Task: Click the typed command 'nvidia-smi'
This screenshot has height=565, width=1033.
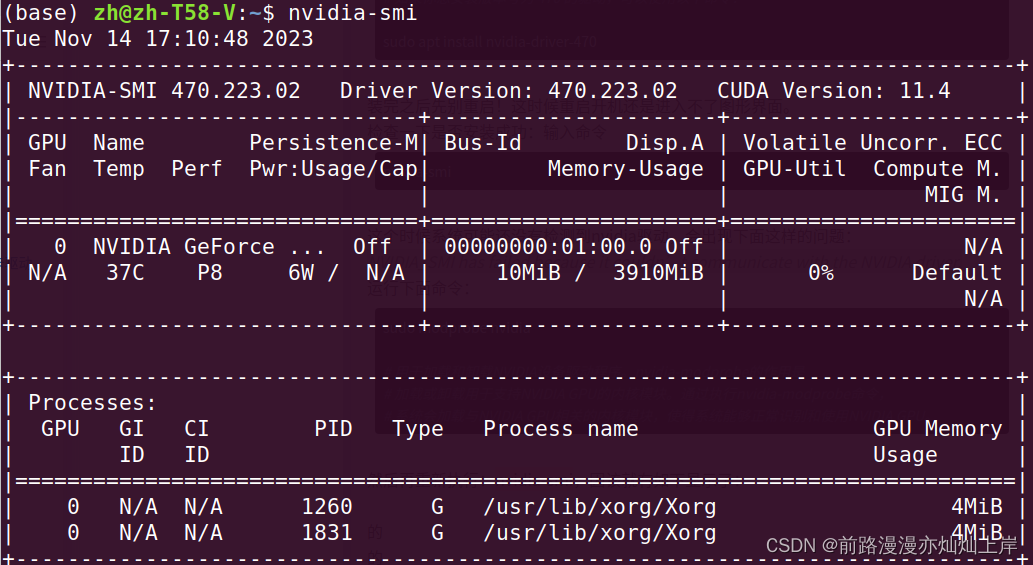Action: tap(352, 13)
